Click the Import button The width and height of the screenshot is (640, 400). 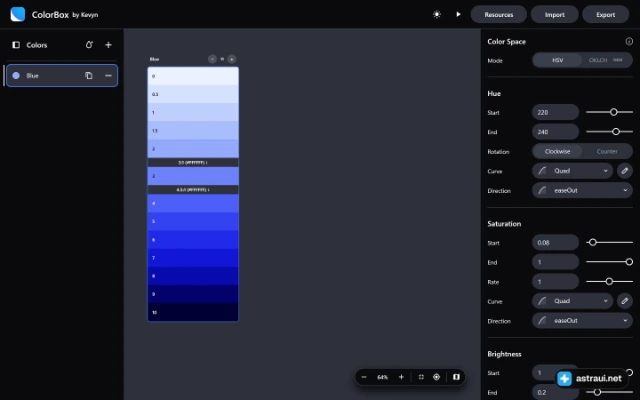(554, 14)
